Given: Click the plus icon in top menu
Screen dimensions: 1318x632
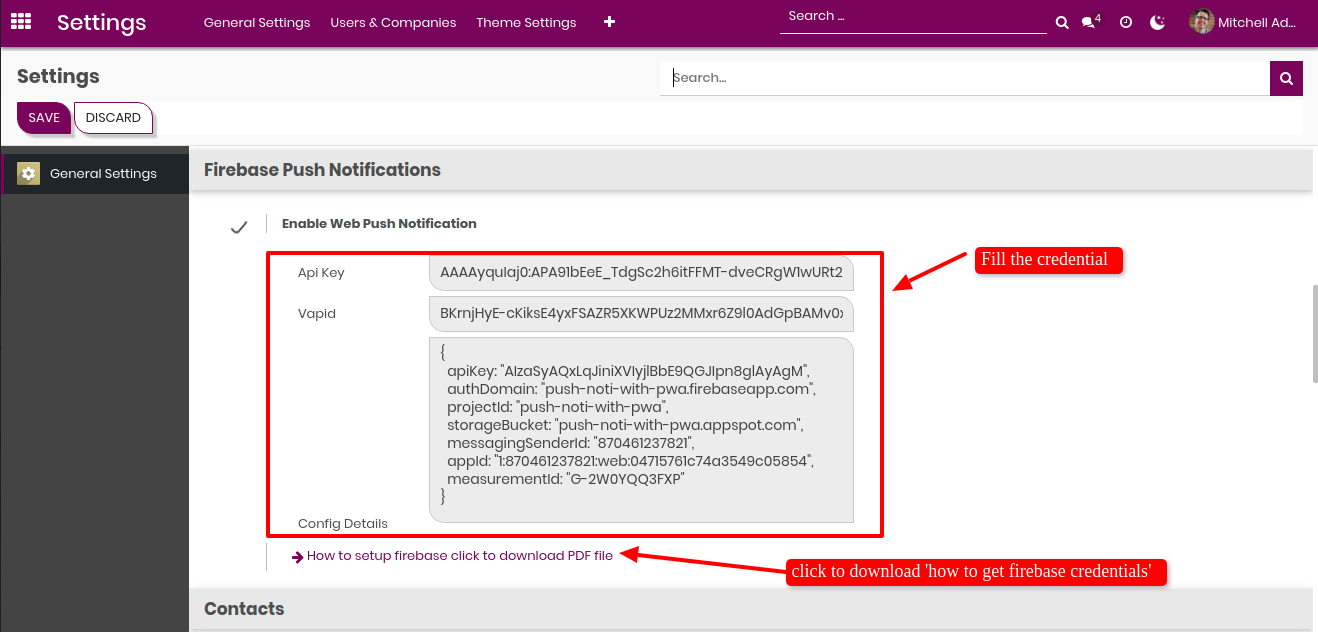Looking at the screenshot, I should [610, 22].
